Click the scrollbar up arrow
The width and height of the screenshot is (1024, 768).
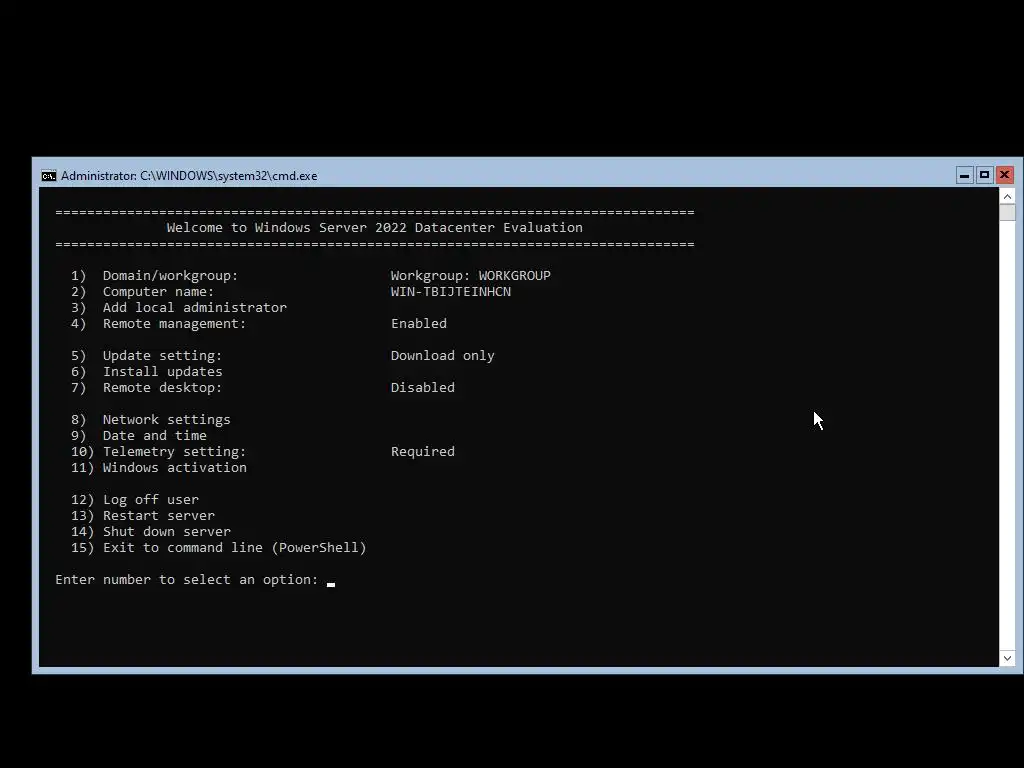pos(1007,196)
